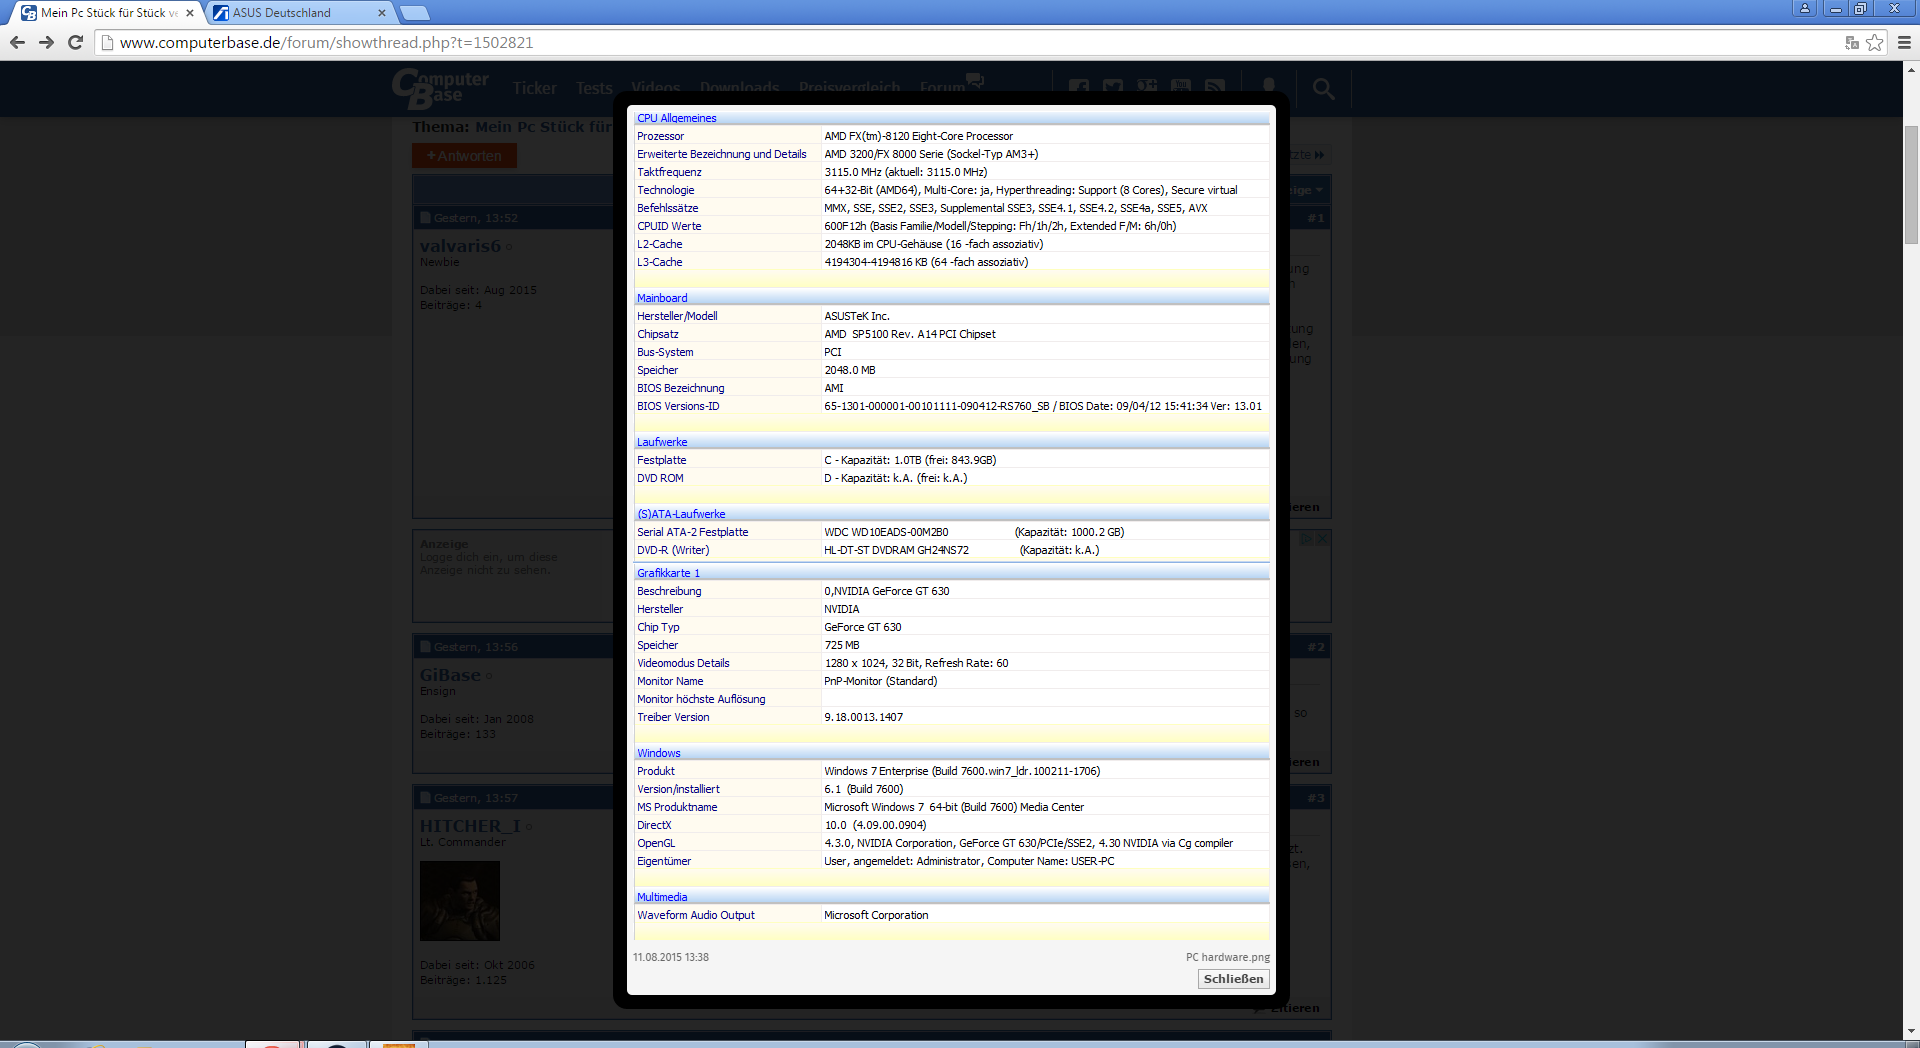The width and height of the screenshot is (1920, 1048).
Task: Click the Chrome user profile icon
Action: point(1805,8)
